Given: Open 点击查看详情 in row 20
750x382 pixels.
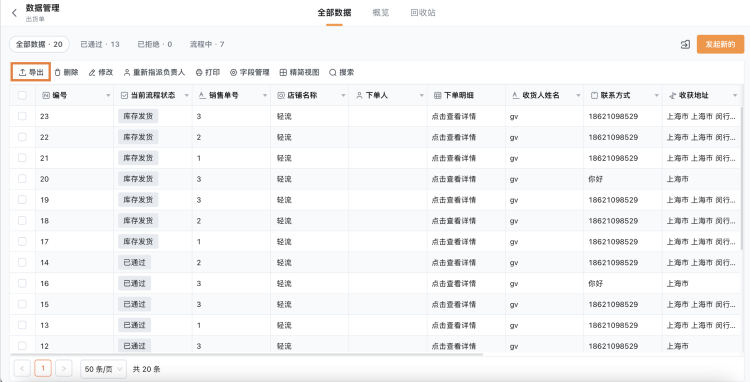Looking at the screenshot, I should click(x=453, y=179).
